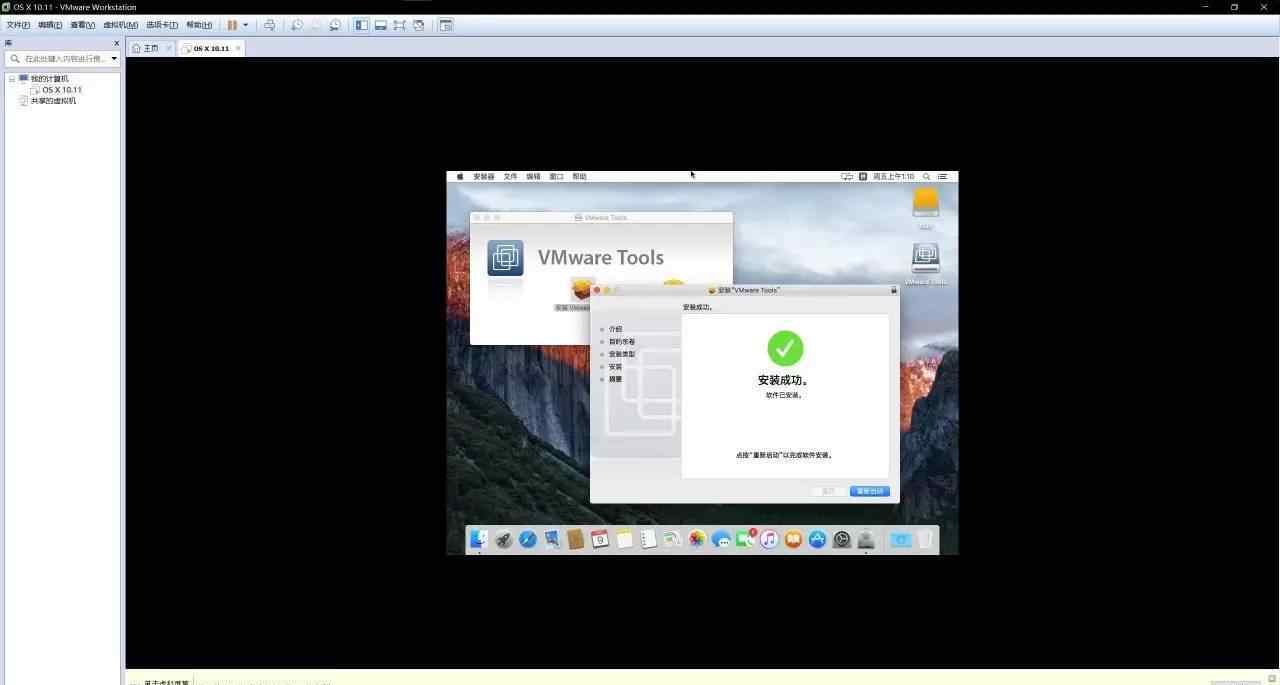The image size is (1280, 685).
Task: Click the VMware Tools drive desktop icon
Action: click(x=925, y=259)
